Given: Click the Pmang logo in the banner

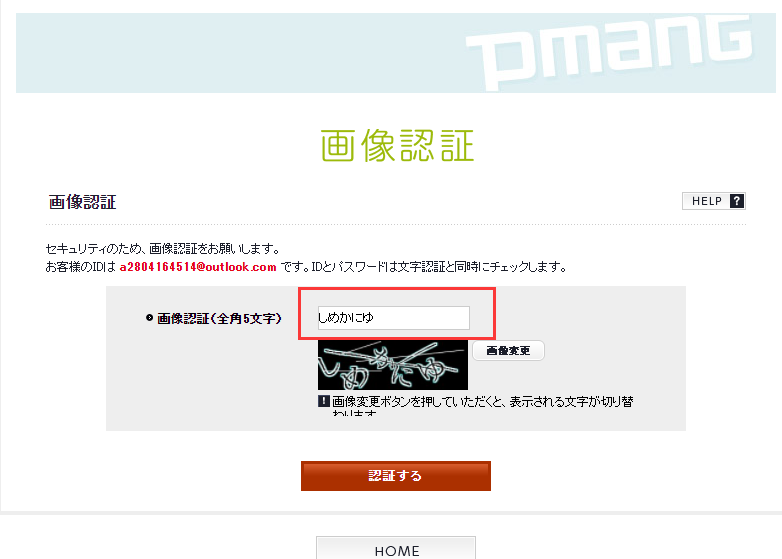Looking at the screenshot, I should 609,52.
